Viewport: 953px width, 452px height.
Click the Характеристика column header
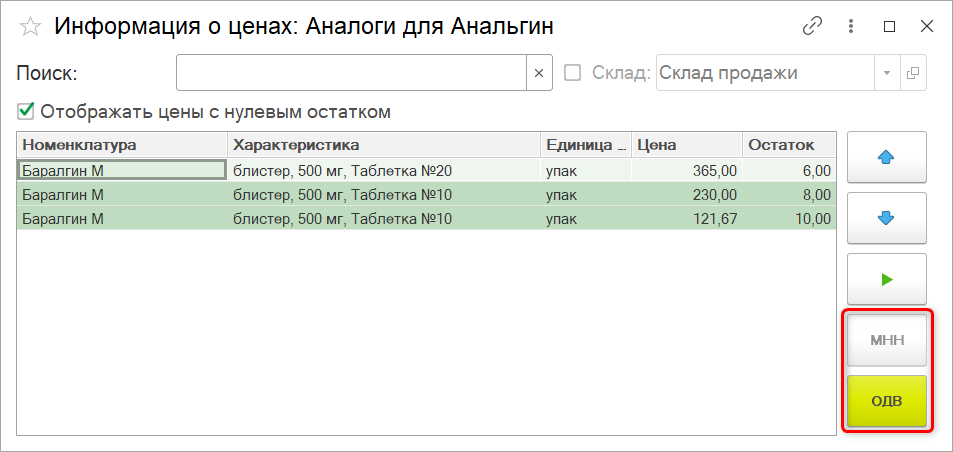pyautogui.click(x=383, y=145)
